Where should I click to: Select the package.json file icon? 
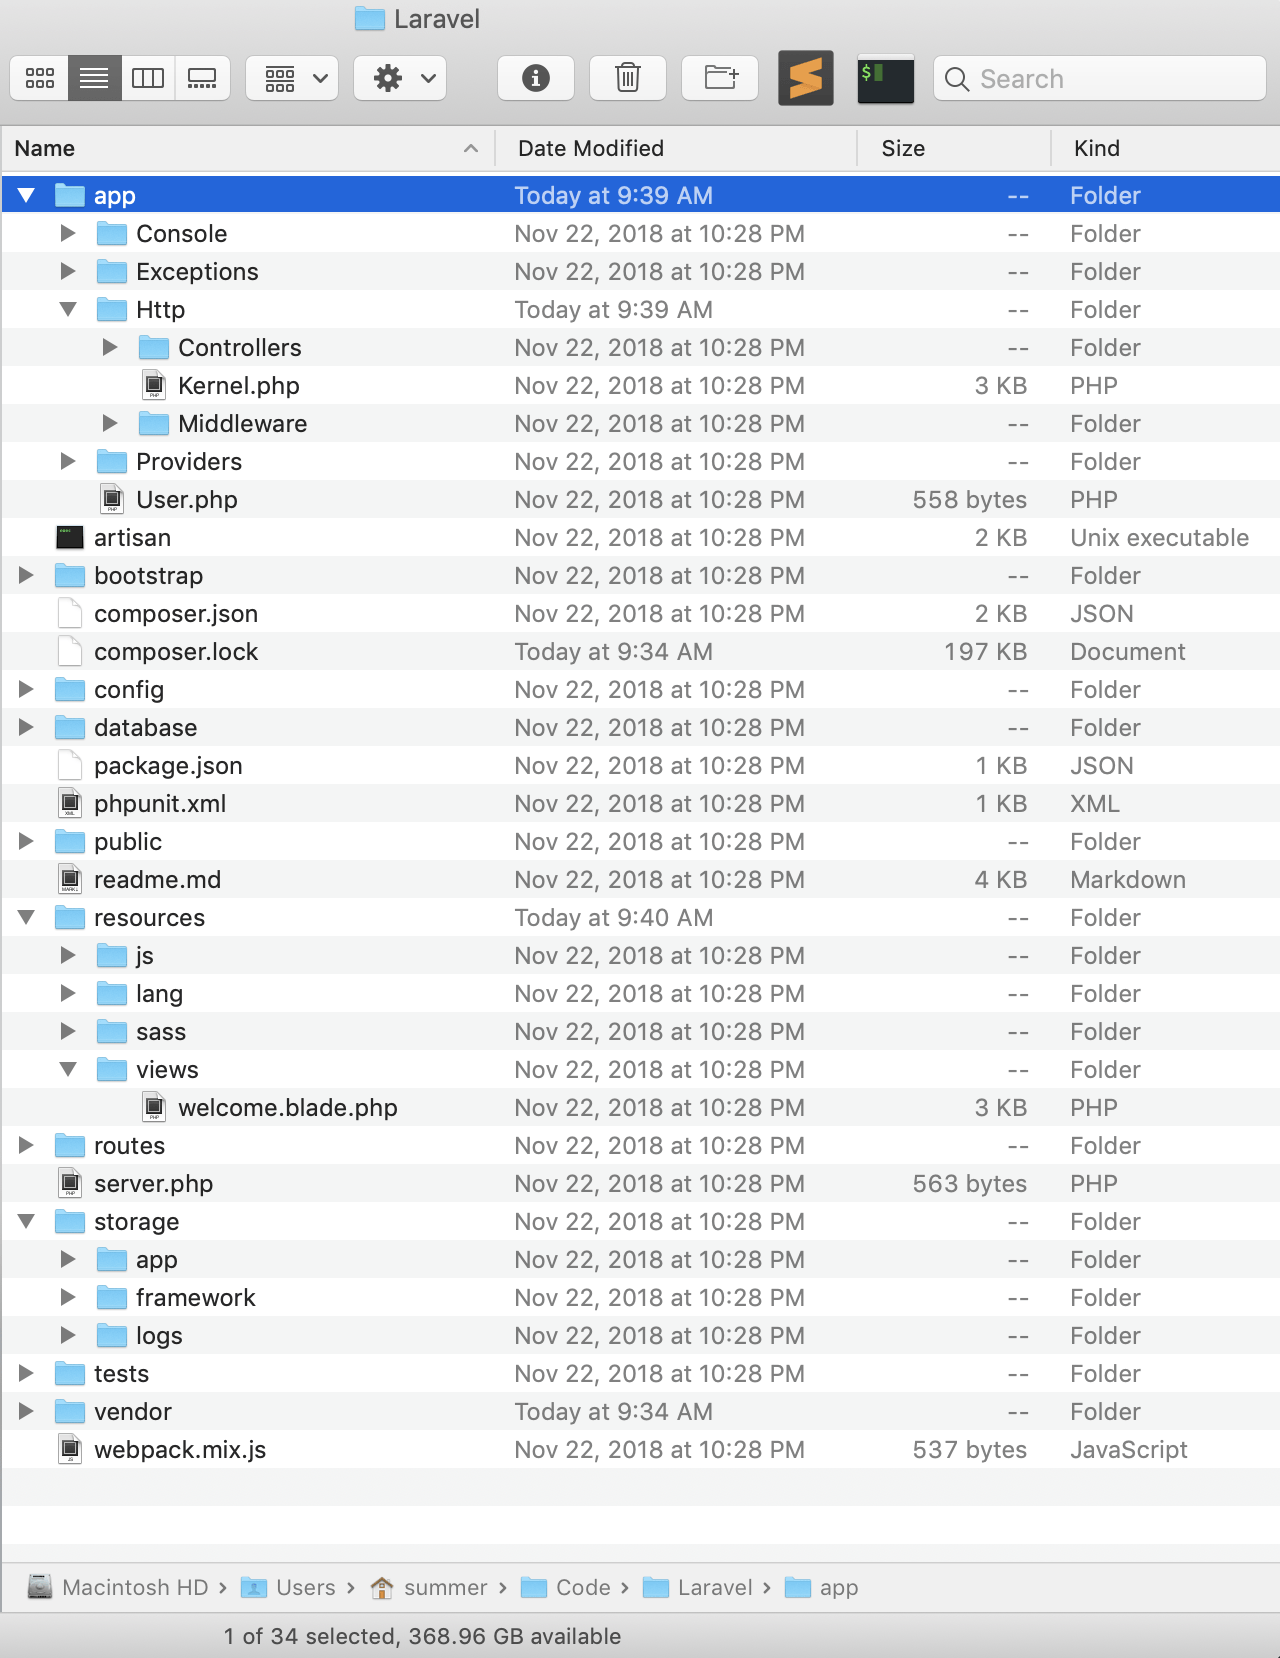pyautogui.click(x=70, y=765)
